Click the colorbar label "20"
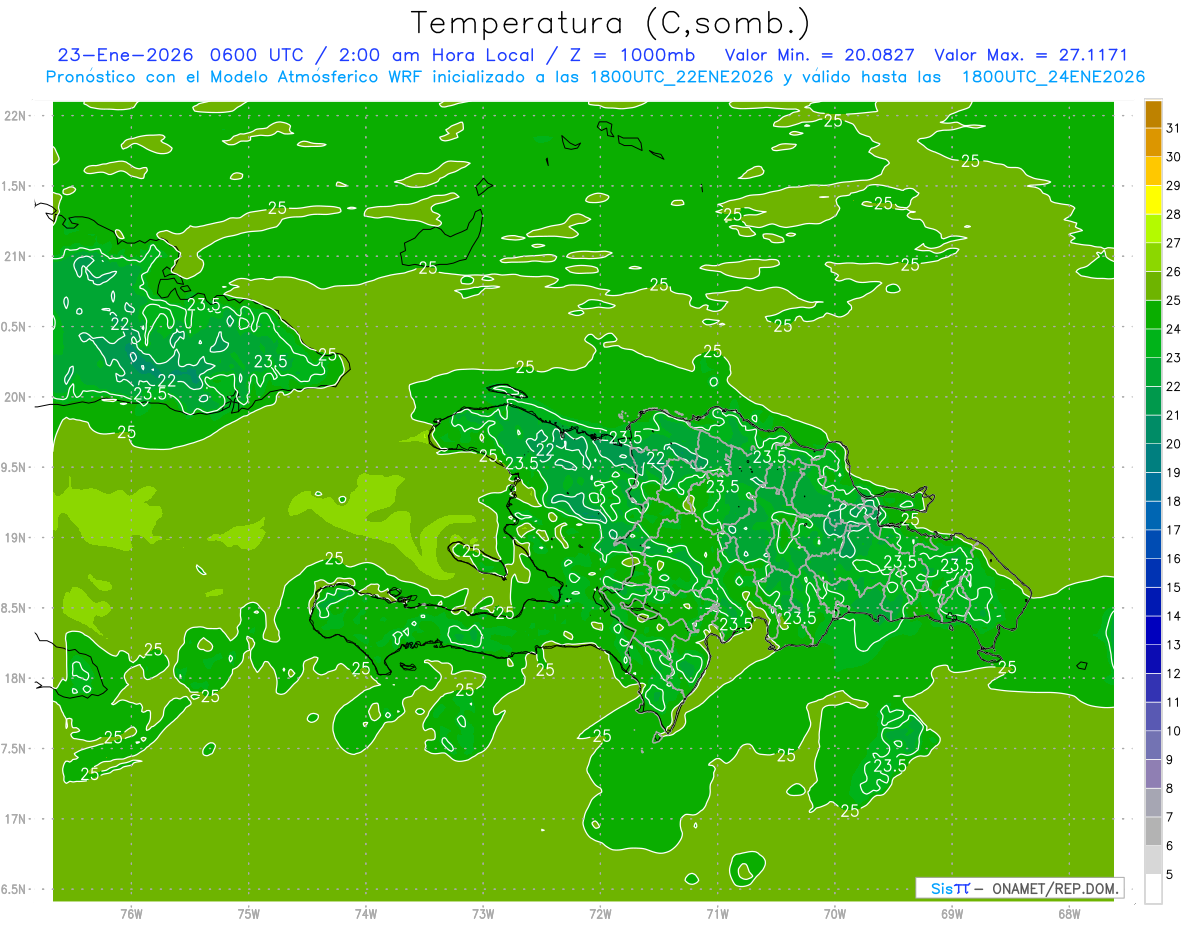This screenshot has height=927, width=1200. click(x=1174, y=444)
